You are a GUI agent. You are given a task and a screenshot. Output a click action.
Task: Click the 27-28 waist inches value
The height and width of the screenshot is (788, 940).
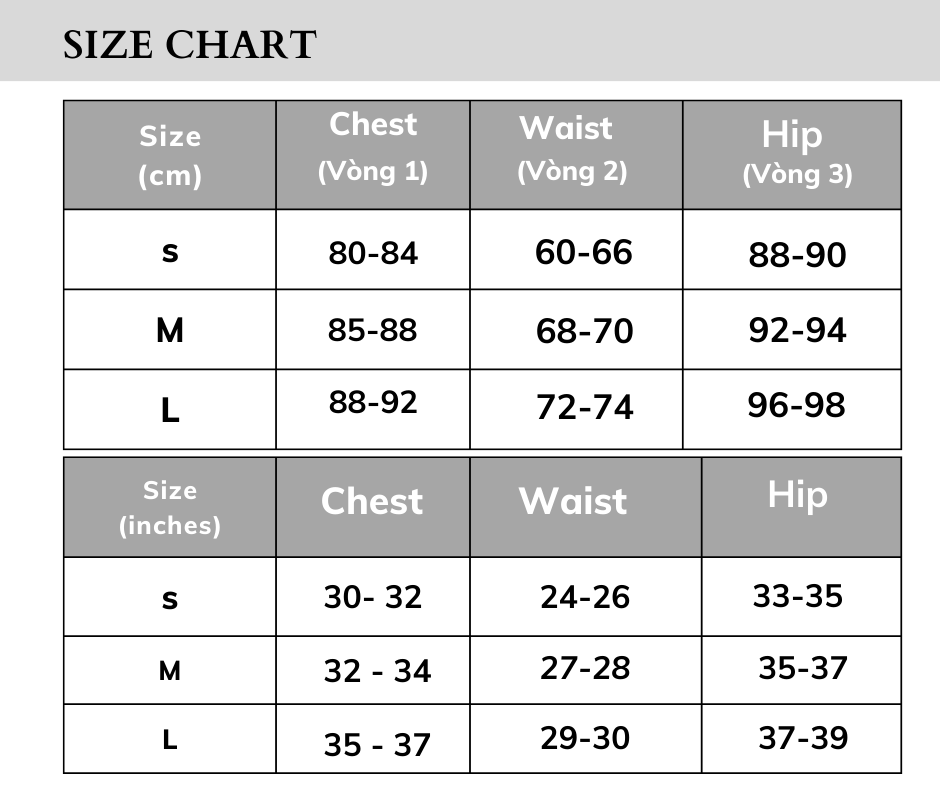coord(585,668)
